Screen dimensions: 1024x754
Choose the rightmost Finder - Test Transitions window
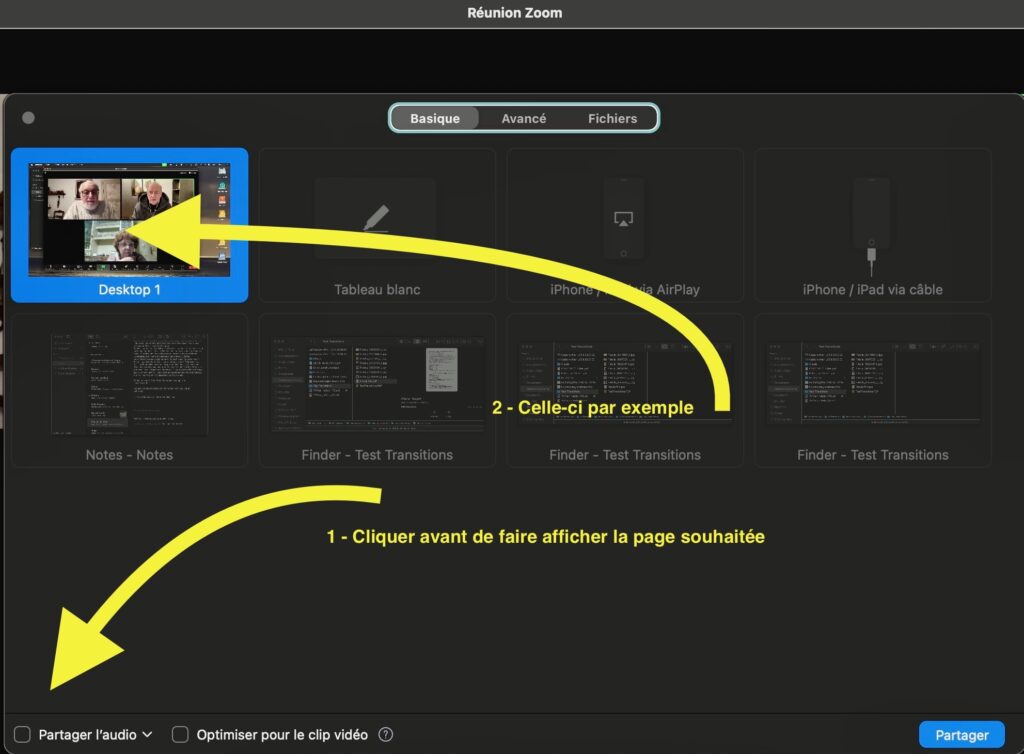click(x=872, y=386)
